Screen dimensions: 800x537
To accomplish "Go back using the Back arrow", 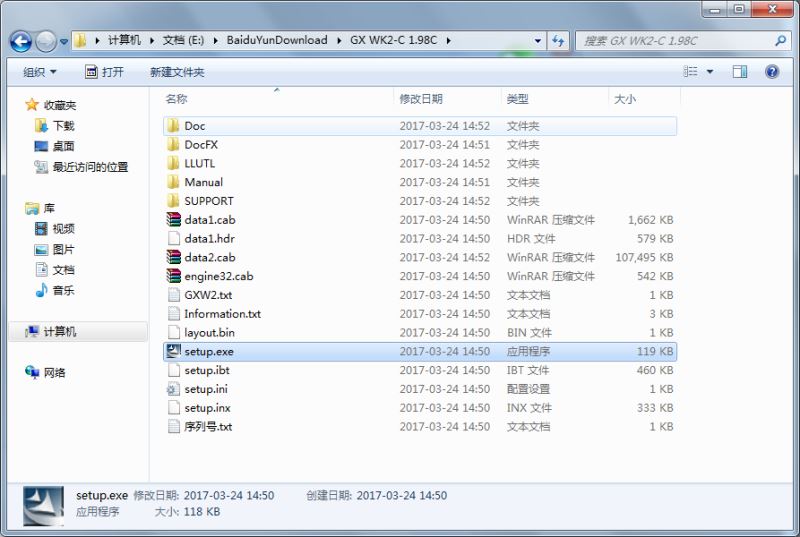I will [x=21, y=41].
